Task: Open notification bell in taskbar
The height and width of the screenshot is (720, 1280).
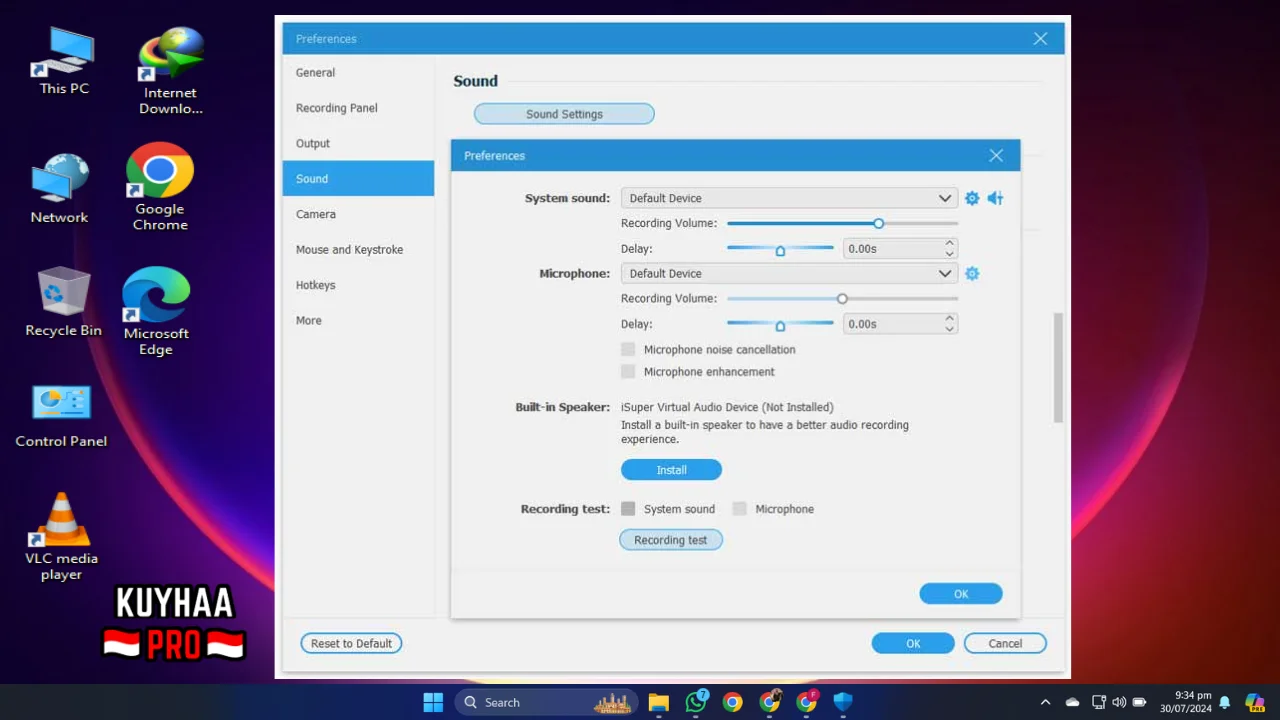Action: point(1224,702)
